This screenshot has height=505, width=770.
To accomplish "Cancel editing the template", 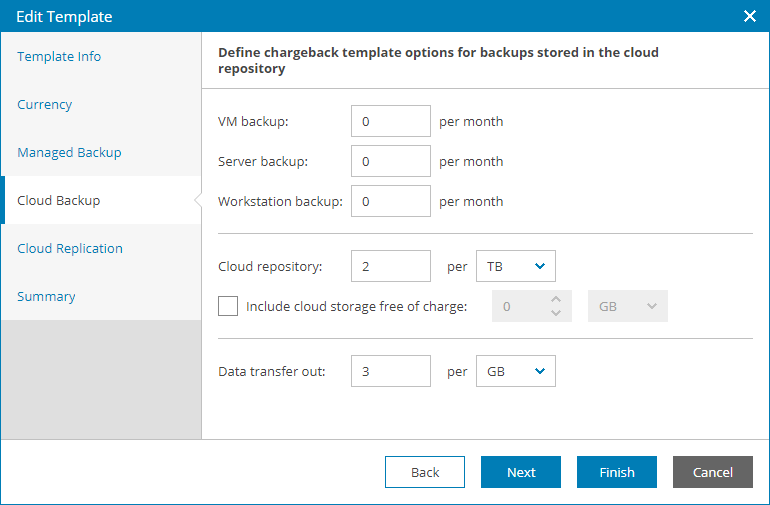I will pyautogui.click(x=713, y=472).
